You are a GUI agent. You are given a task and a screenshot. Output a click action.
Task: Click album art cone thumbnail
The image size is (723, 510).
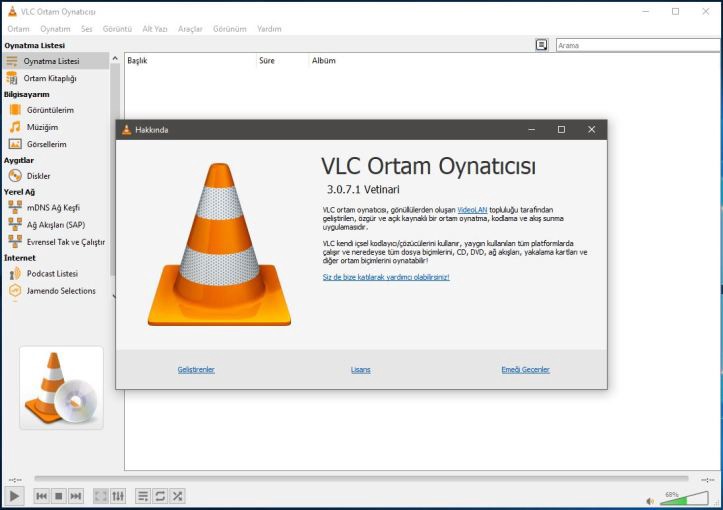(61, 388)
